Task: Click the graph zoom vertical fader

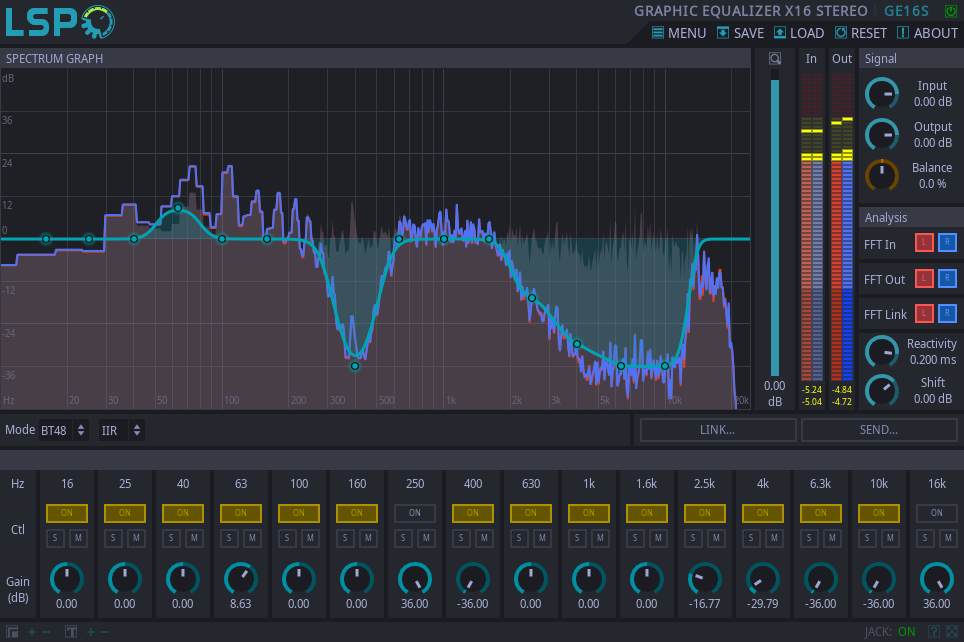Action: 775,223
